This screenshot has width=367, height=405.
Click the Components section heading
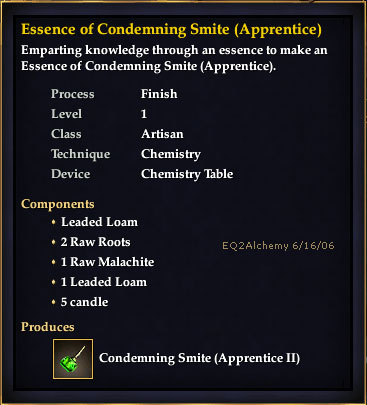[x=58, y=204]
